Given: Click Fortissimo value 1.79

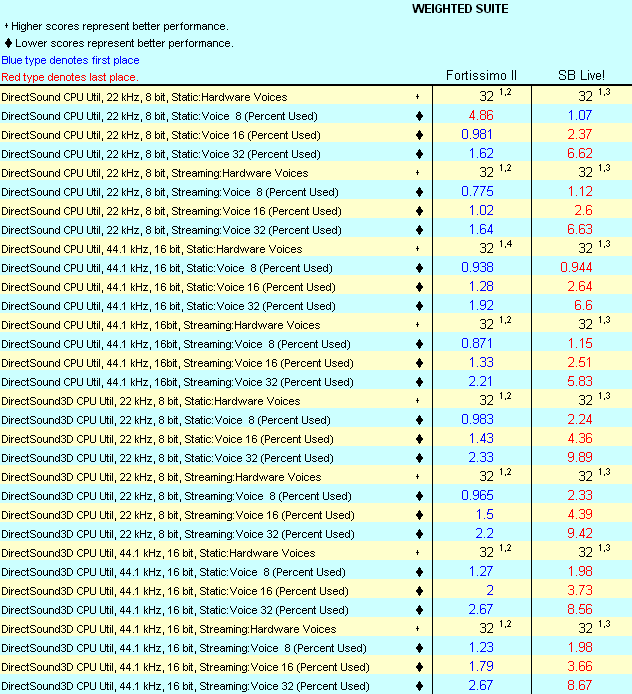Looking at the screenshot, I should [x=482, y=667].
